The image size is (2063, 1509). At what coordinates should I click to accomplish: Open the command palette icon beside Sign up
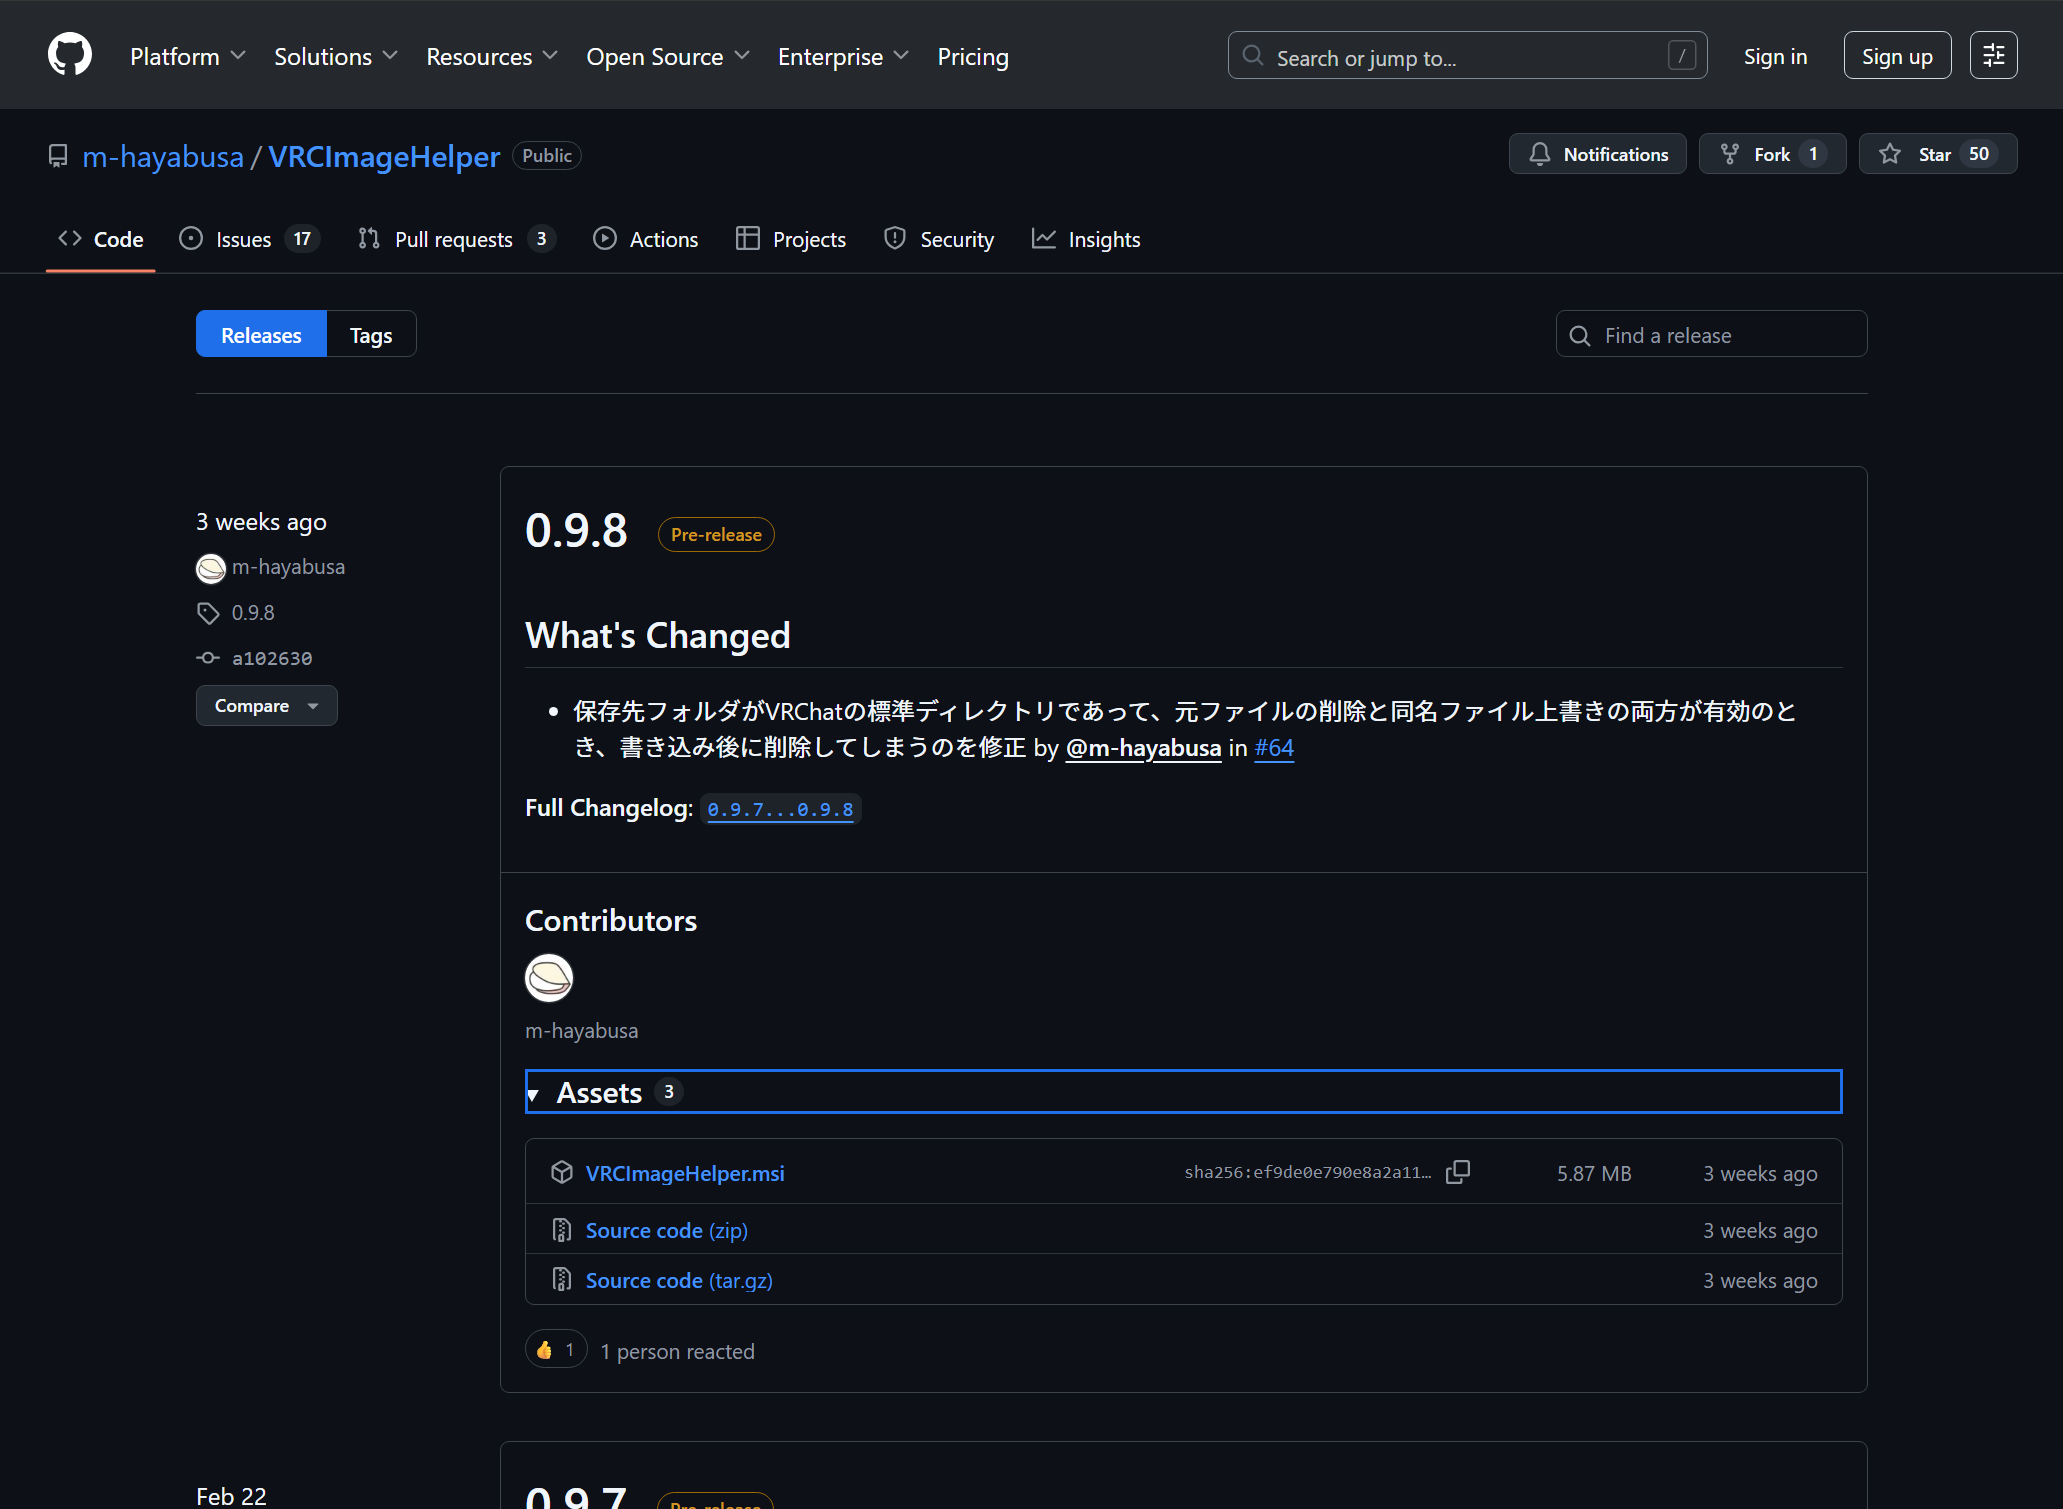coord(1993,55)
